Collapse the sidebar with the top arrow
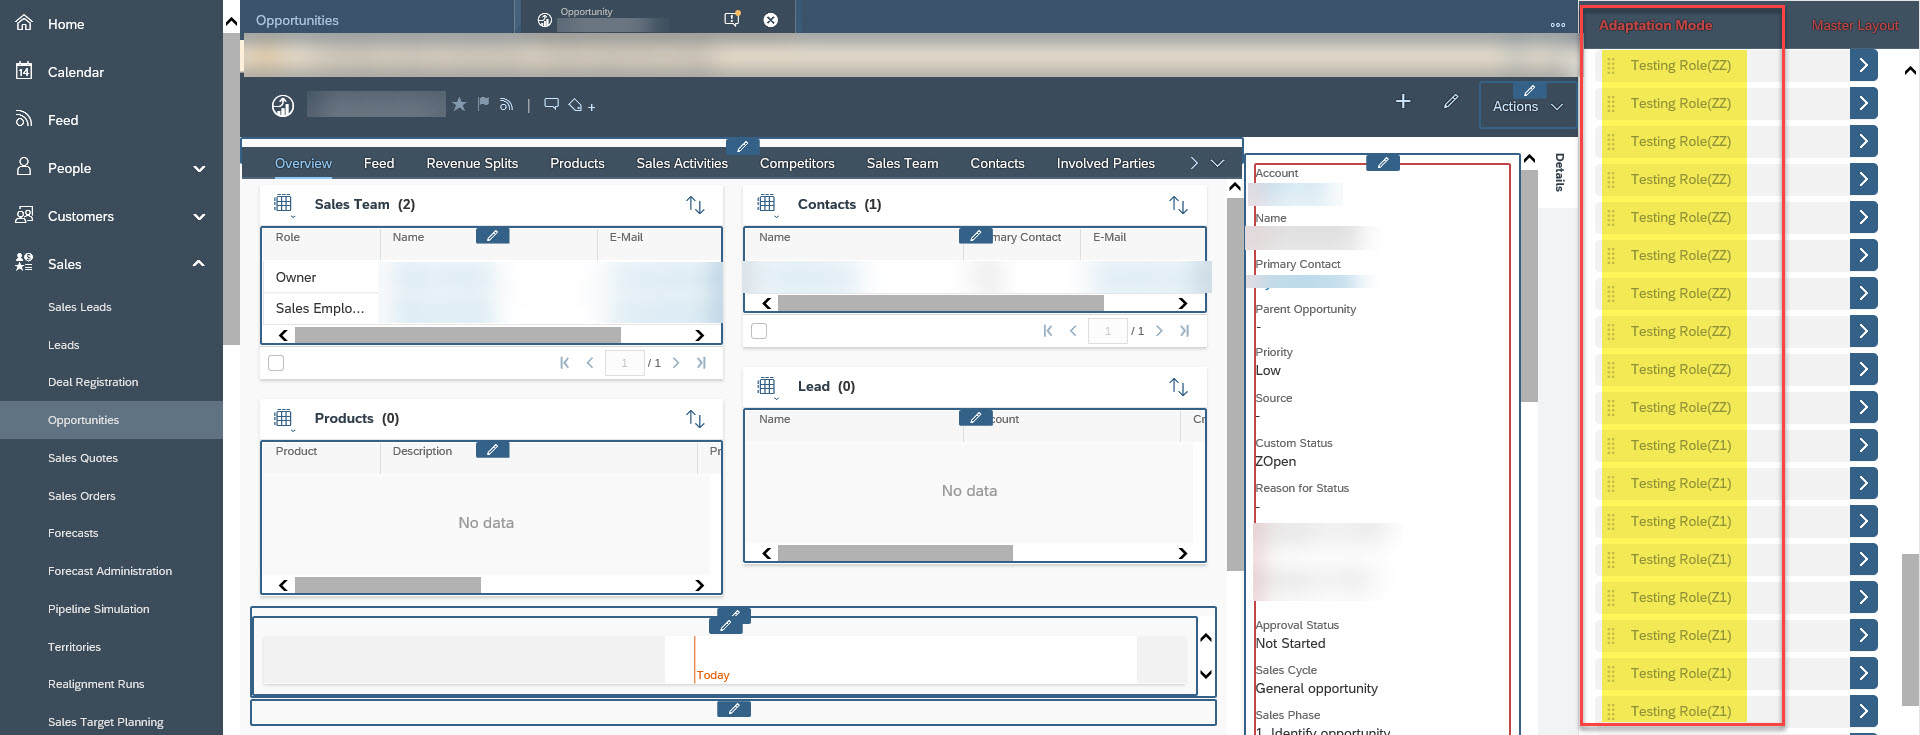 tap(231, 20)
